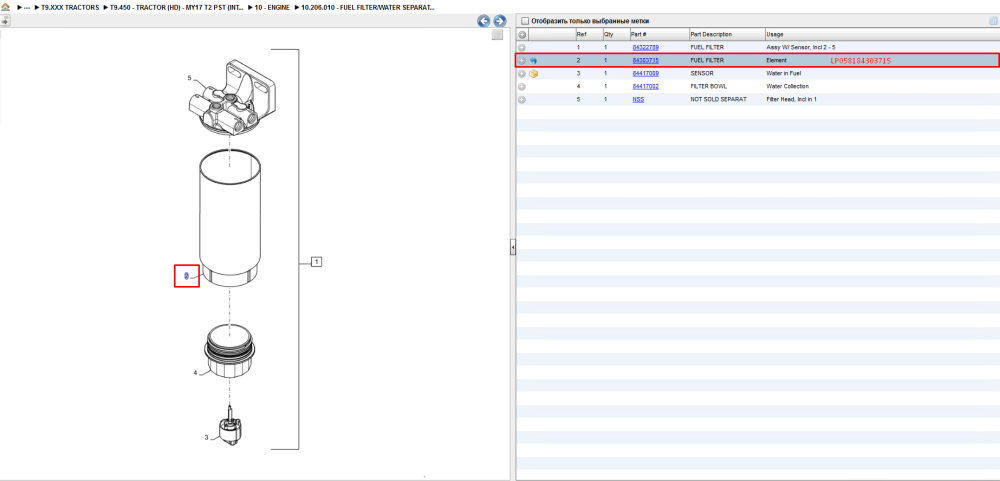Open the NSS part link

click(638, 100)
